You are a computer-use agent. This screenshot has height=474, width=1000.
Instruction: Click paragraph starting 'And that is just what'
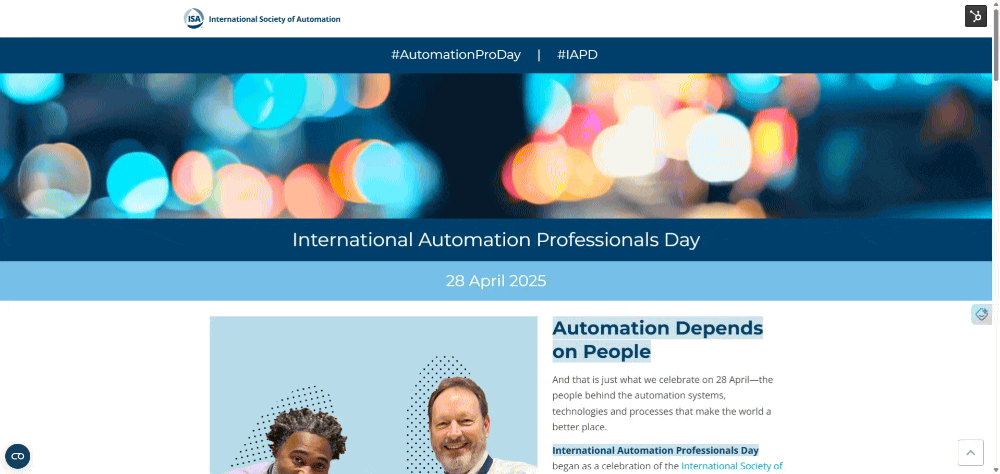[662, 403]
